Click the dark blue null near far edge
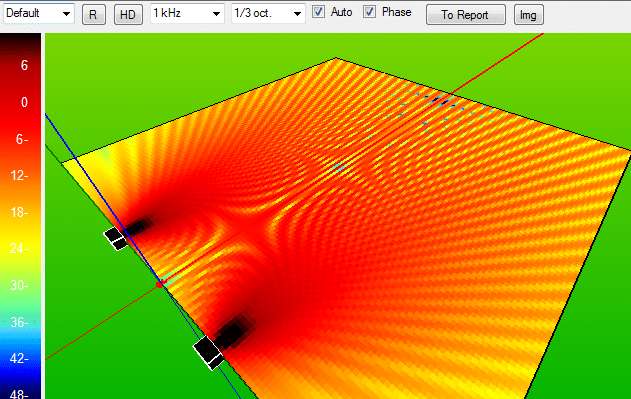 [441, 100]
